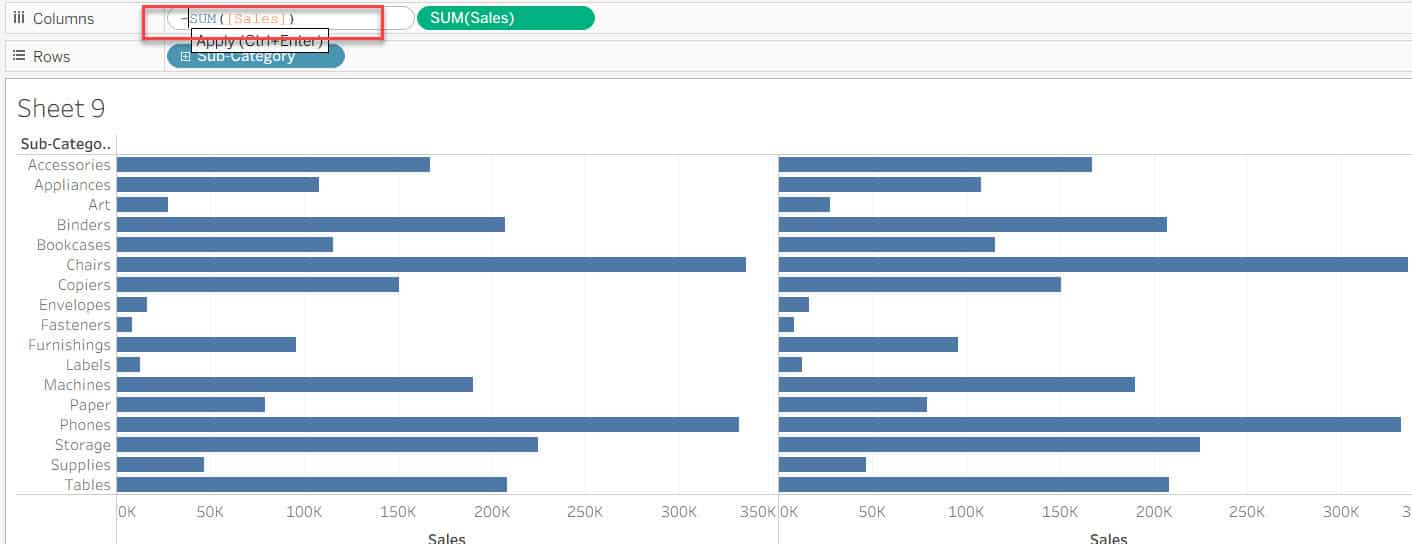This screenshot has height=544, width=1412.
Task: Click the Machines bar in the left chart
Action: coord(295,385)
